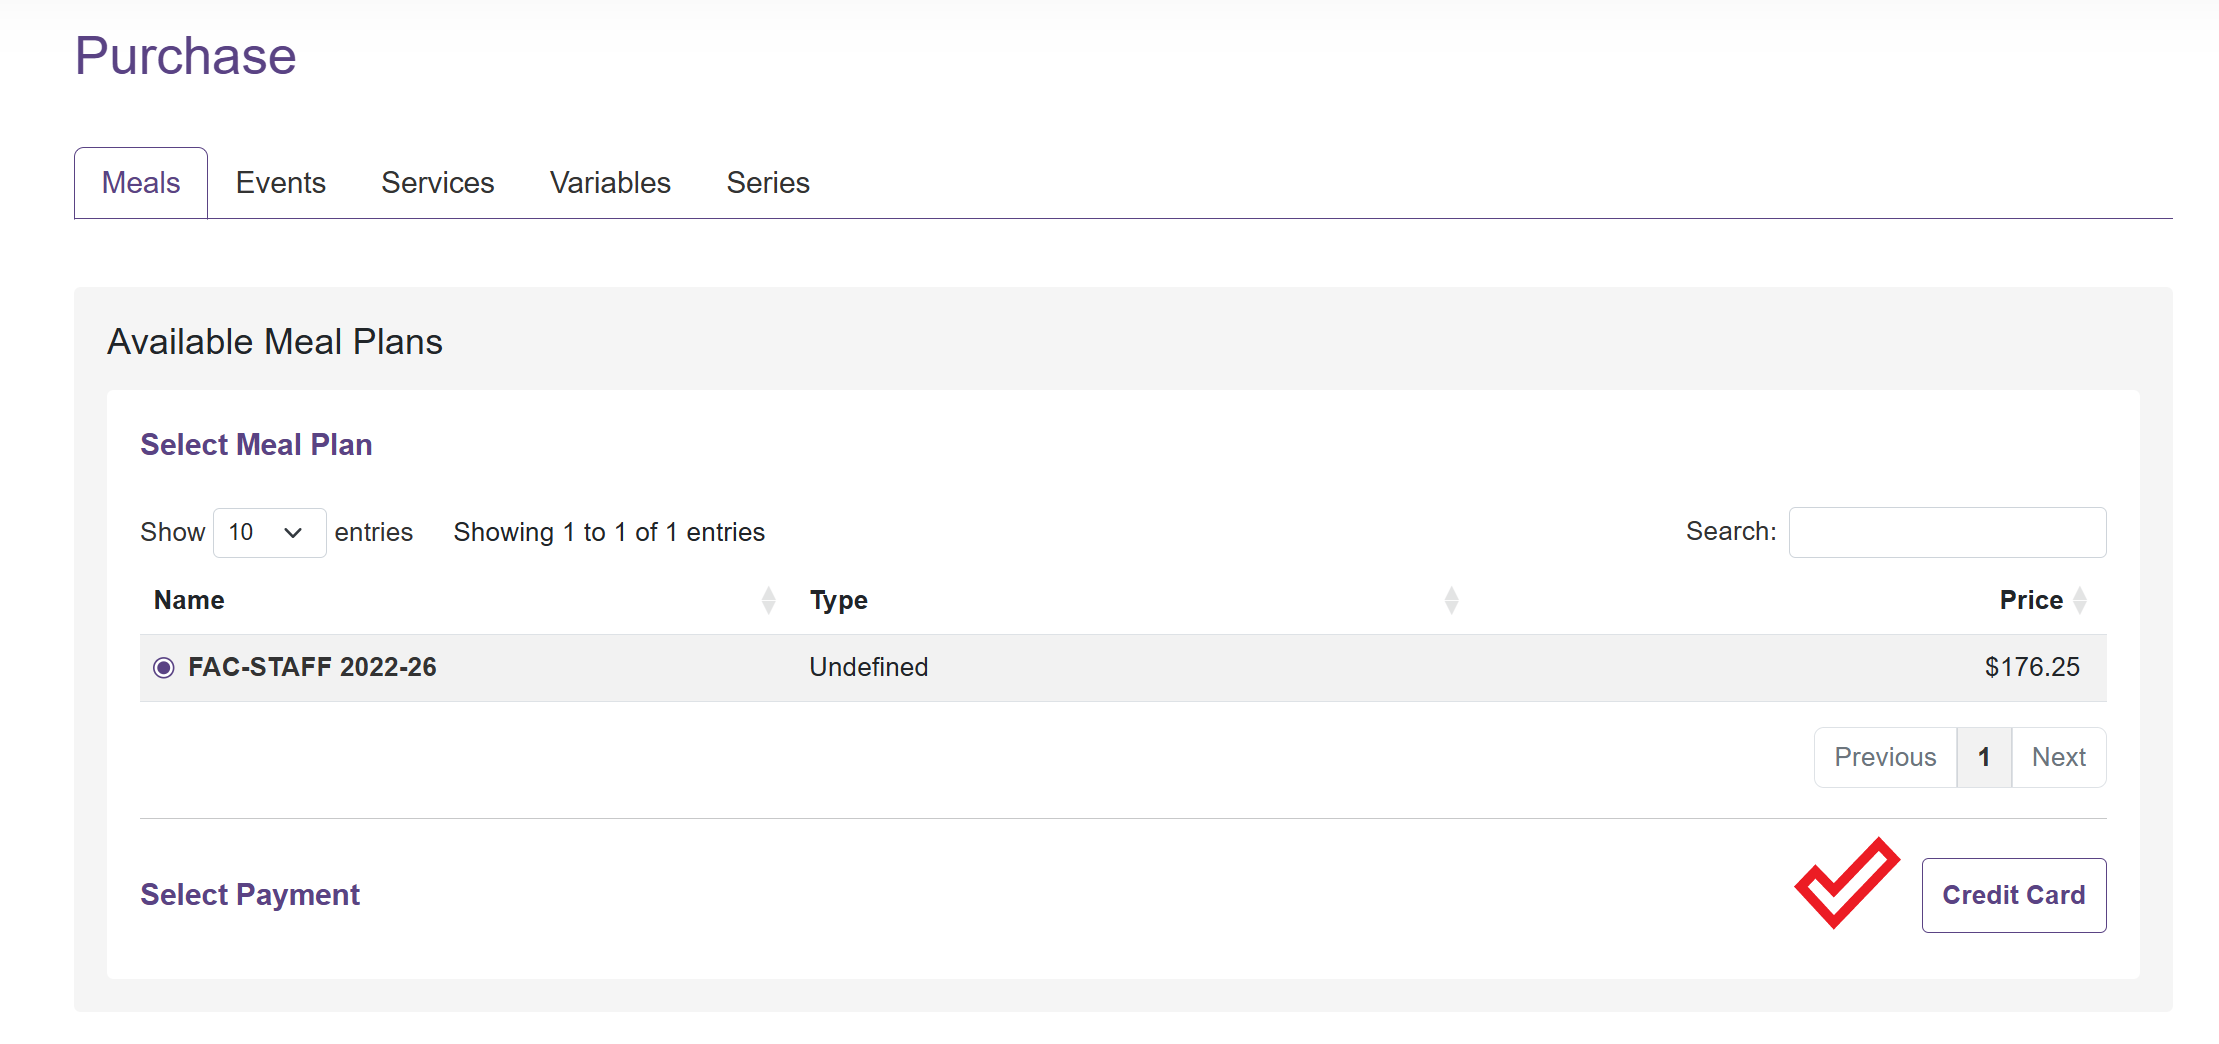Click the Undefined type cell
The width and height of the screenshot is (2219, 1044).
coord(868,667)
